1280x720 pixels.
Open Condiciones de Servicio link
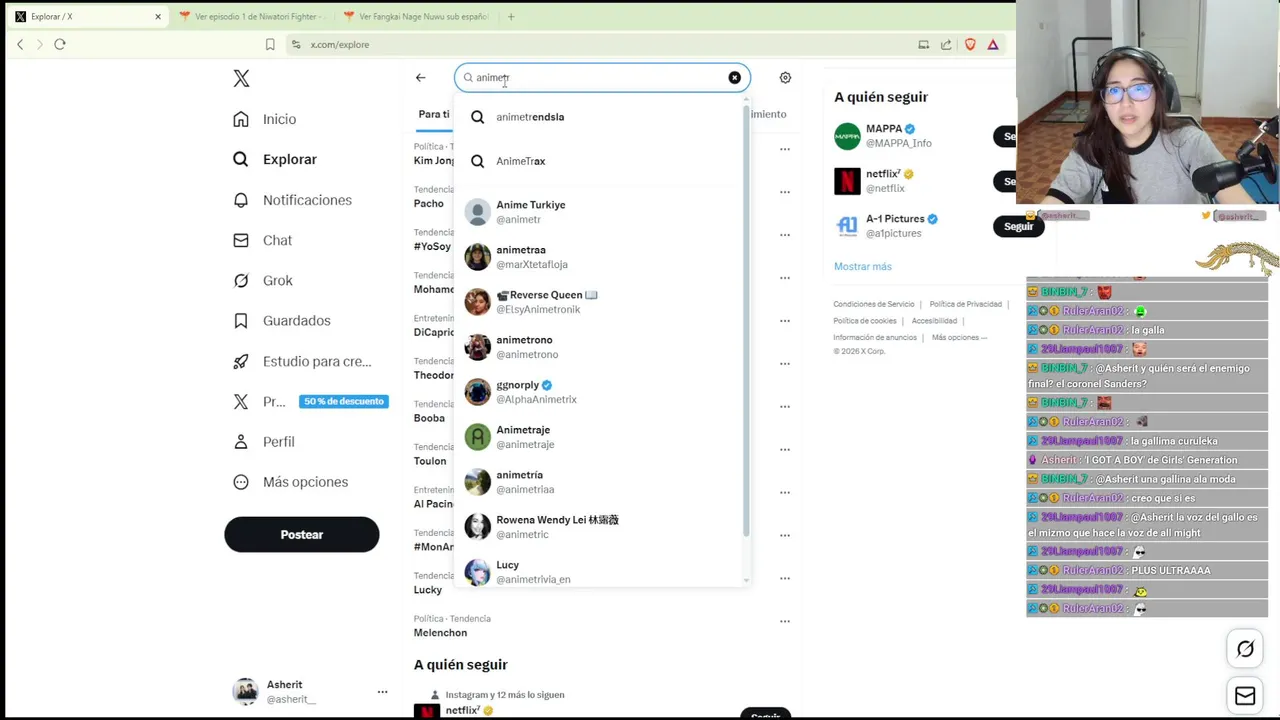point(874,304)
